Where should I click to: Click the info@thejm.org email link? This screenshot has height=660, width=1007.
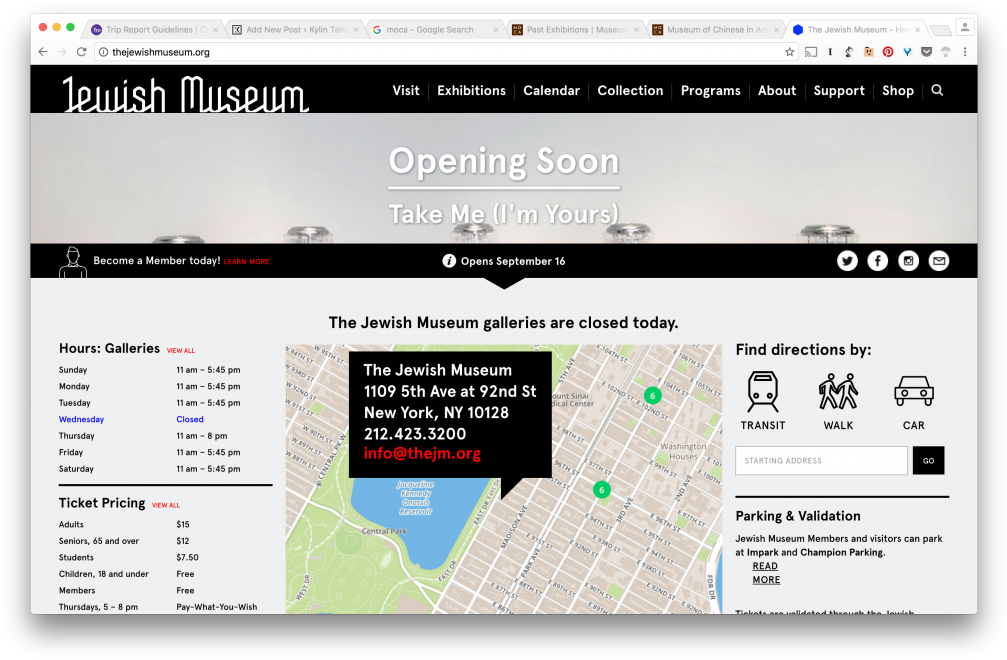(422, 453)
